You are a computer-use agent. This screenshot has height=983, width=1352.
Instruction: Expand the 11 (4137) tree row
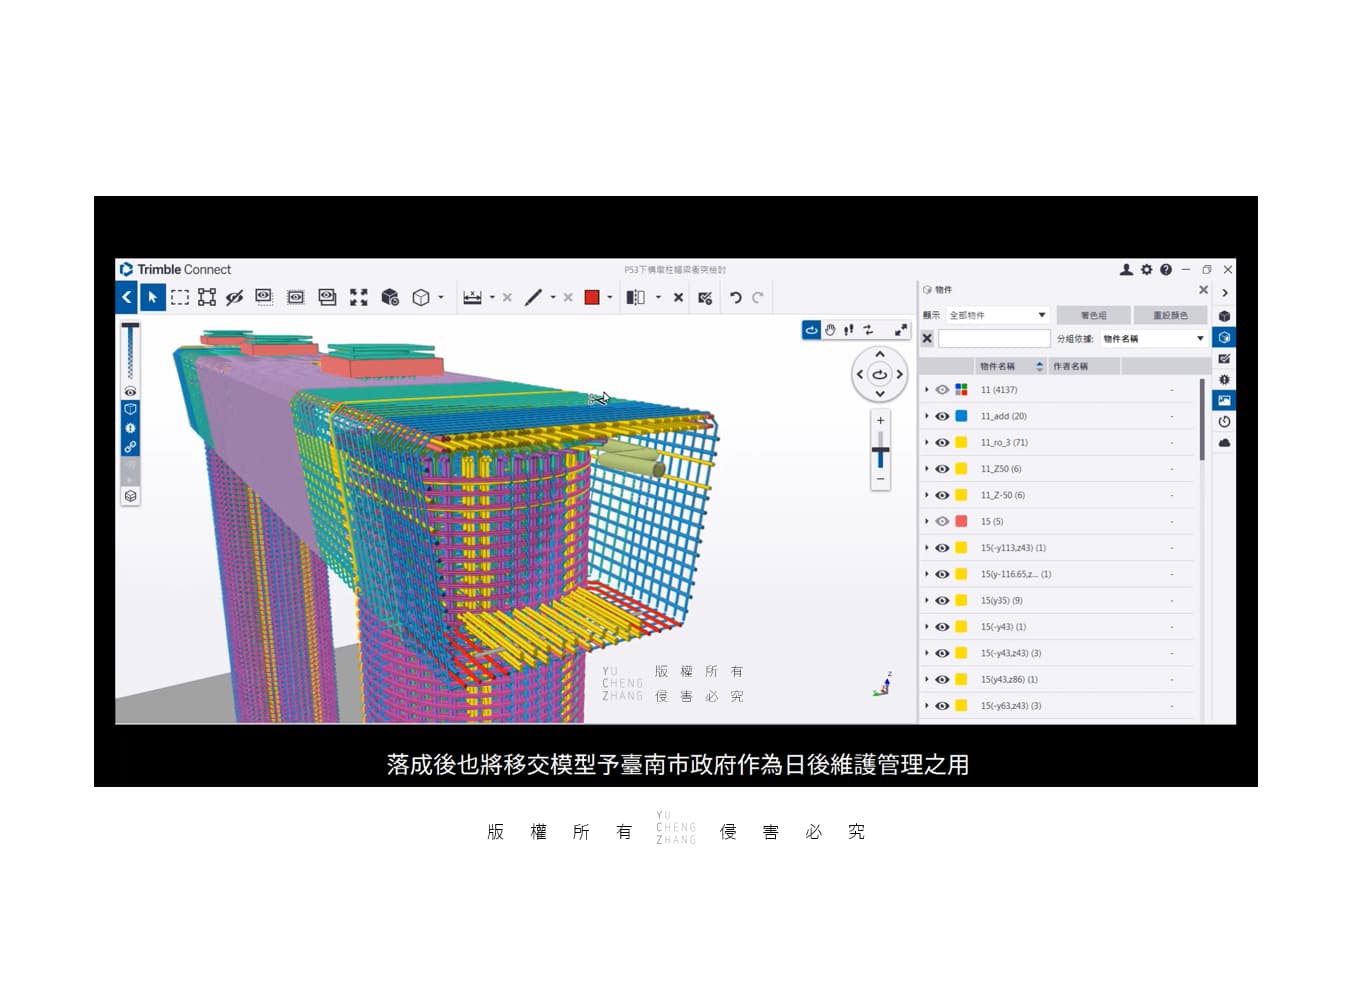pyautogui.click(x=927, y=390)
